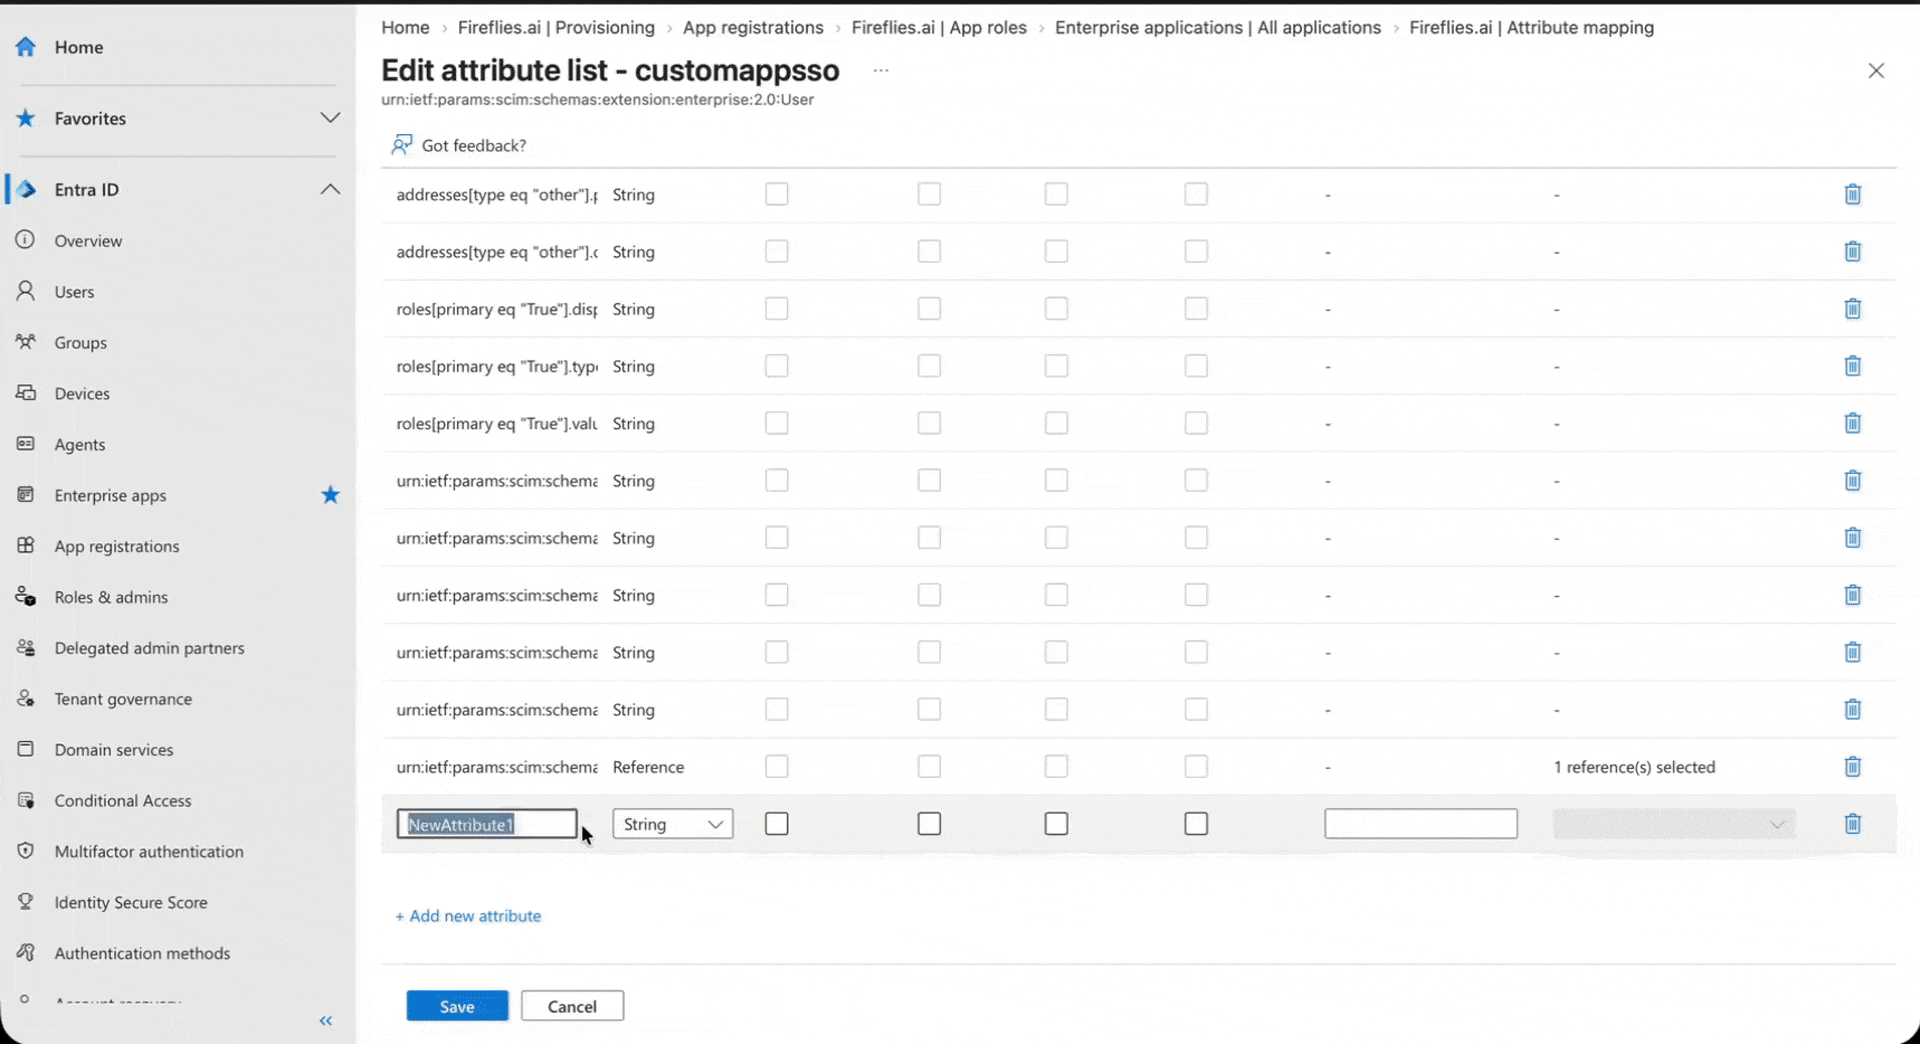The width and height of the screenshot is (1920, 1044).
Task: Open App registrations via its grid icon
Action: point(26,546)
